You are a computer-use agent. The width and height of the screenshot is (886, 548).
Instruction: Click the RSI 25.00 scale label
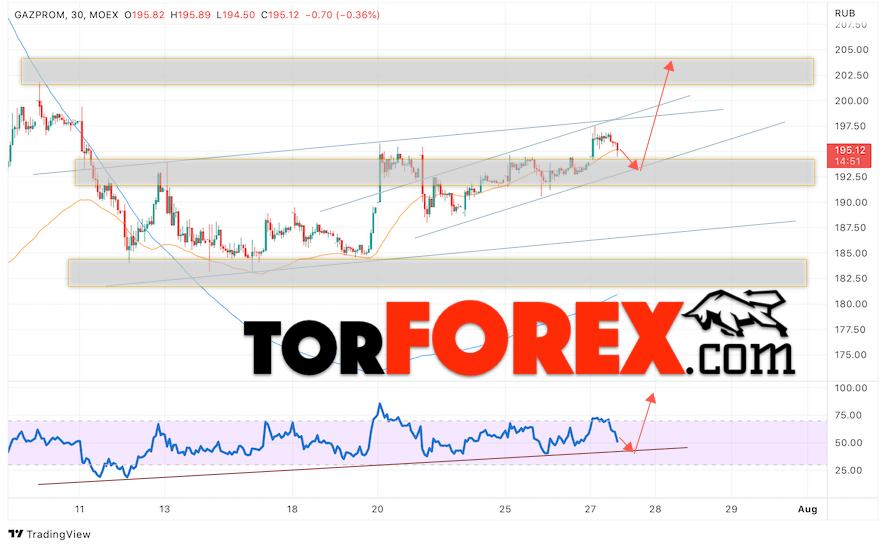tap(849, 471)
